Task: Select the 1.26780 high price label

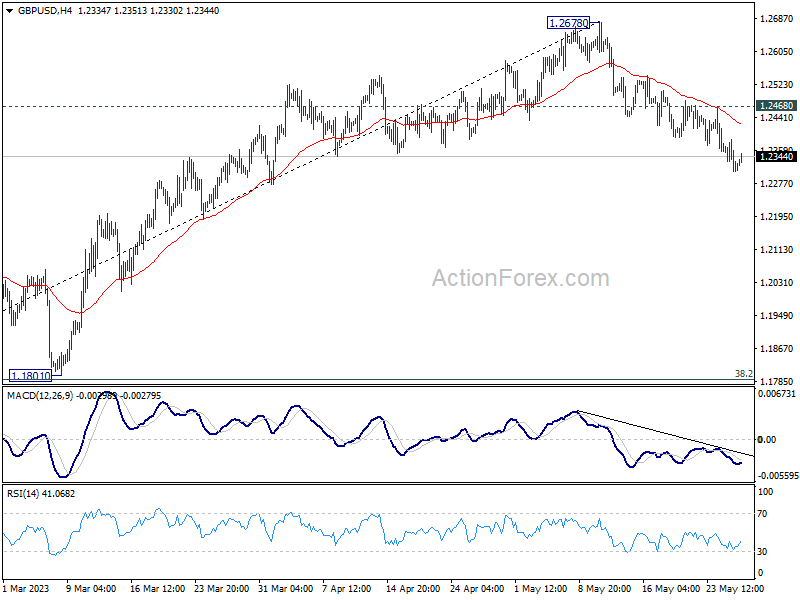Action: coord(568,23)
